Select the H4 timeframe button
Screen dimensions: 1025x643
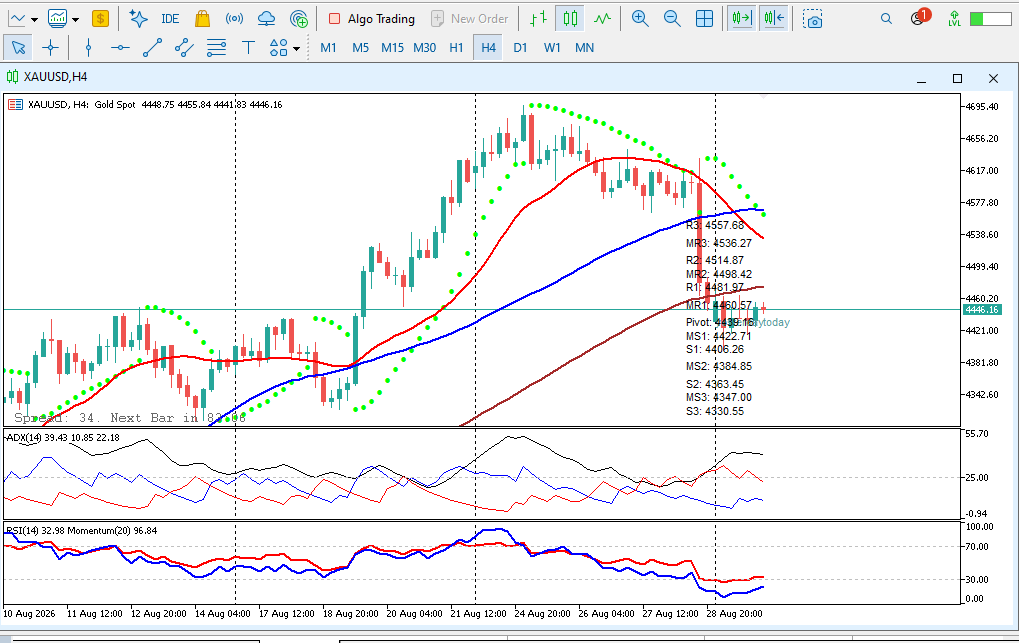click(488, 48)
